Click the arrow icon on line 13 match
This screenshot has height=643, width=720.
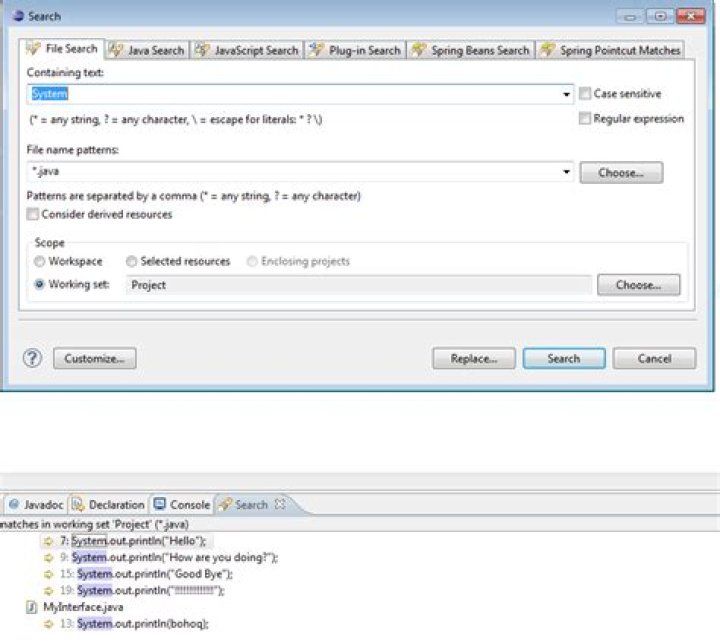(x=48, y=624)
